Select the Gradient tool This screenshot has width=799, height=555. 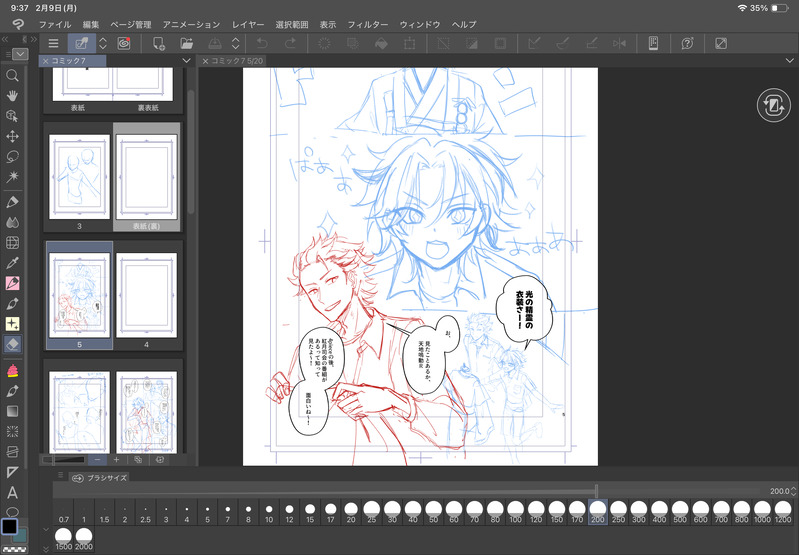coord(12,411)
